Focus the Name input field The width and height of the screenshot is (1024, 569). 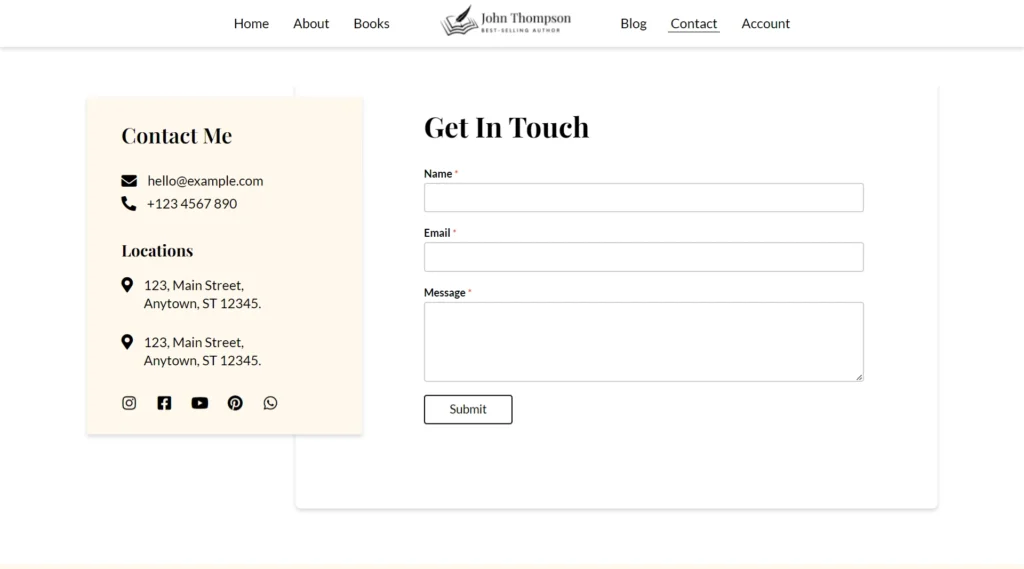[643, 197]
